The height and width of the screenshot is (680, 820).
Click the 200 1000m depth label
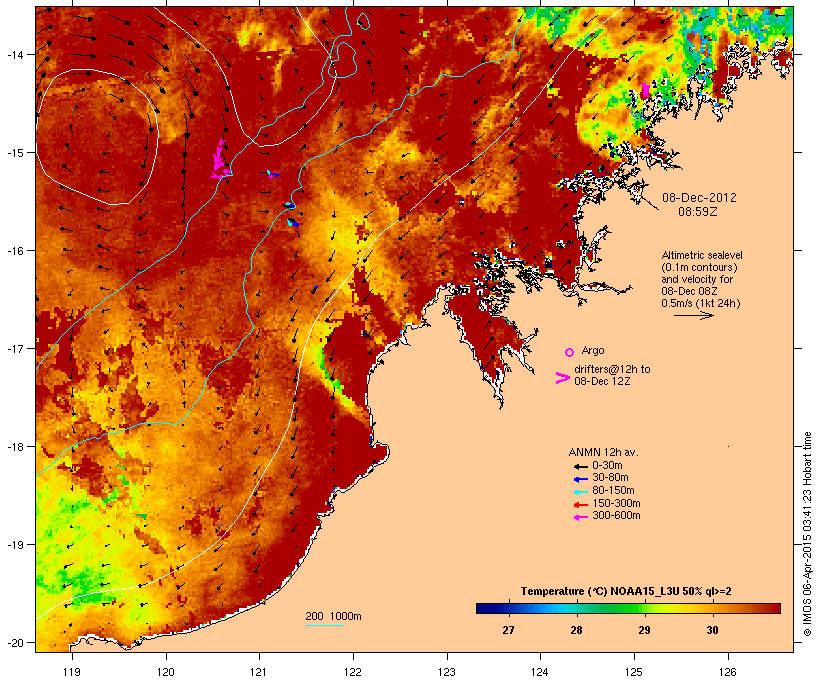click(x=333, y=616)
